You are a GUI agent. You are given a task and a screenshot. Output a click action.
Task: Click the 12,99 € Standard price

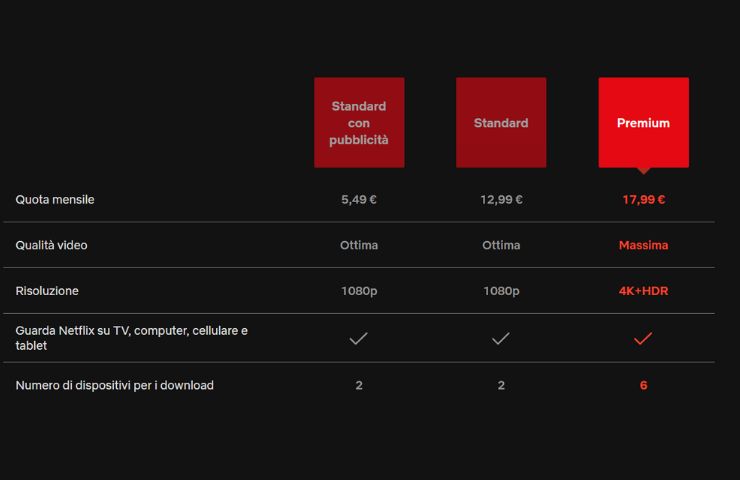click(501, 200)
